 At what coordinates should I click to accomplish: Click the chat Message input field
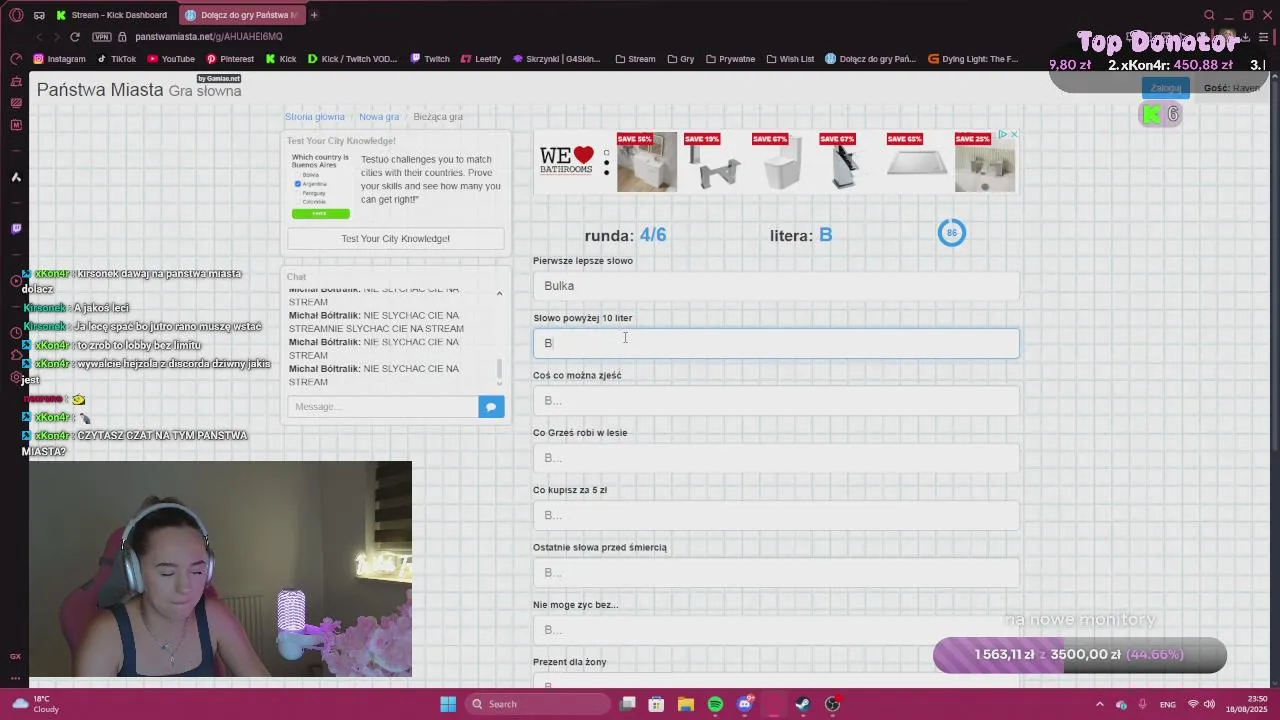383,406
